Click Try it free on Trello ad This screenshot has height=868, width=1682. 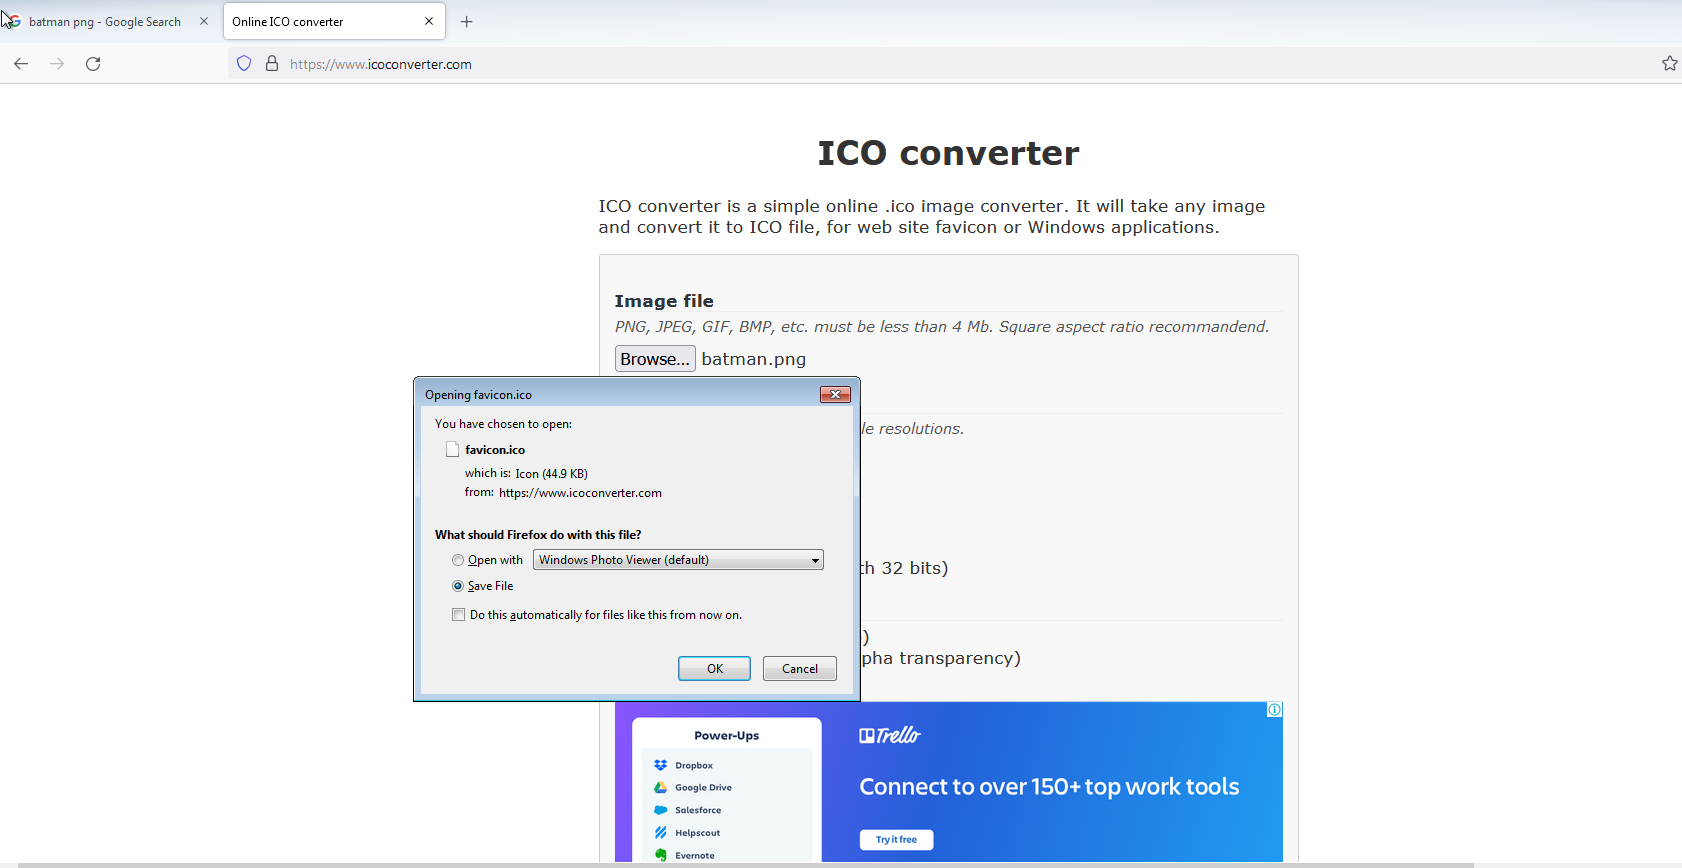click(896, 840)
